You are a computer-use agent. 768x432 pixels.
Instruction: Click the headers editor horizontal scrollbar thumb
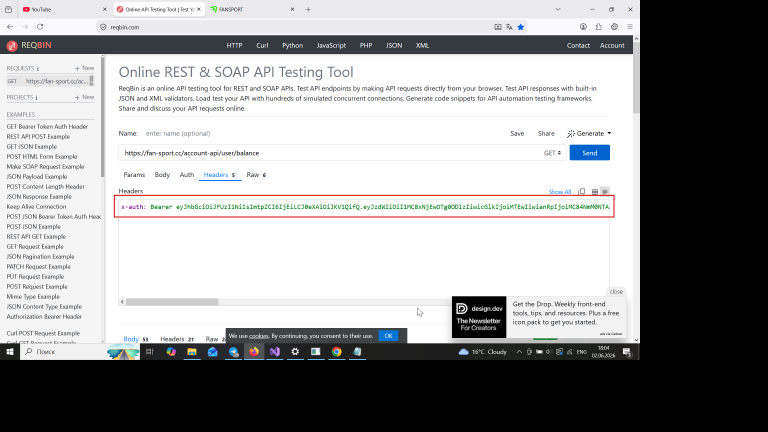(x=172, y=302)
